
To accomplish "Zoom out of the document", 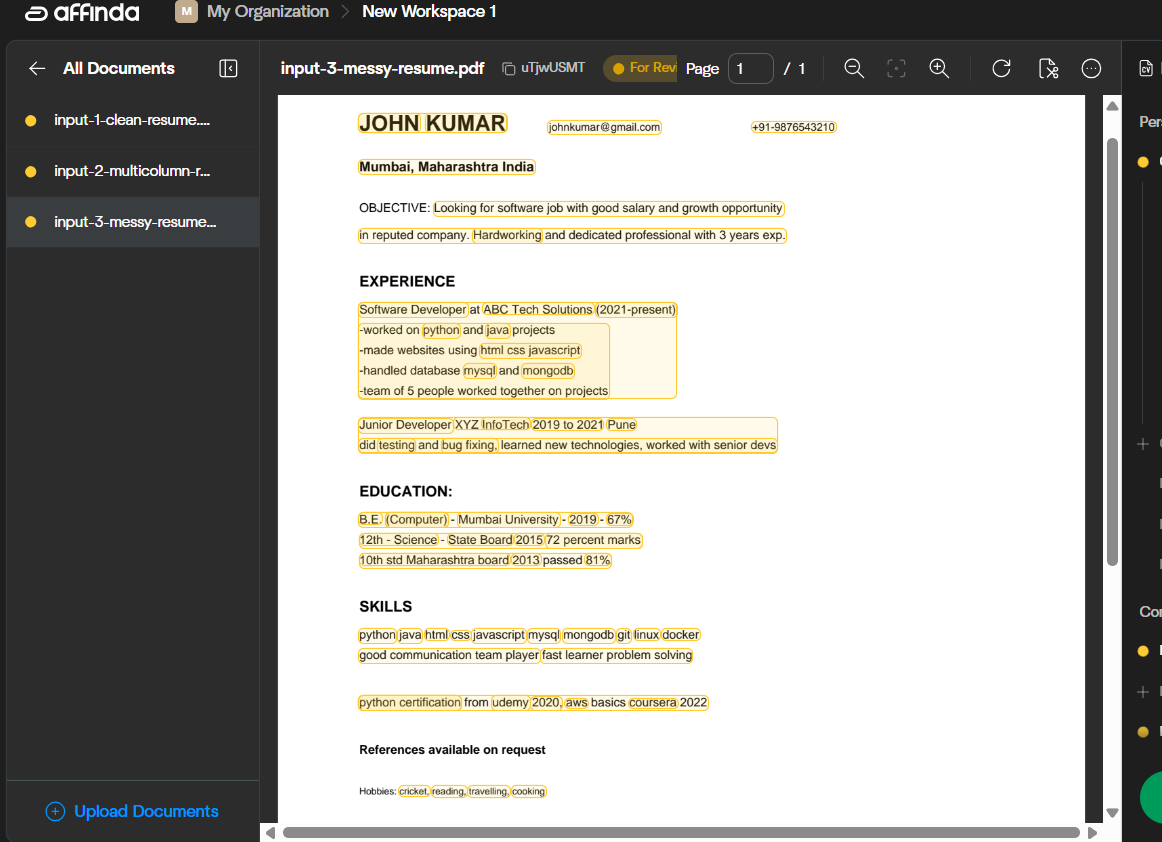I will pyautogui.click(x=854, y=69).
